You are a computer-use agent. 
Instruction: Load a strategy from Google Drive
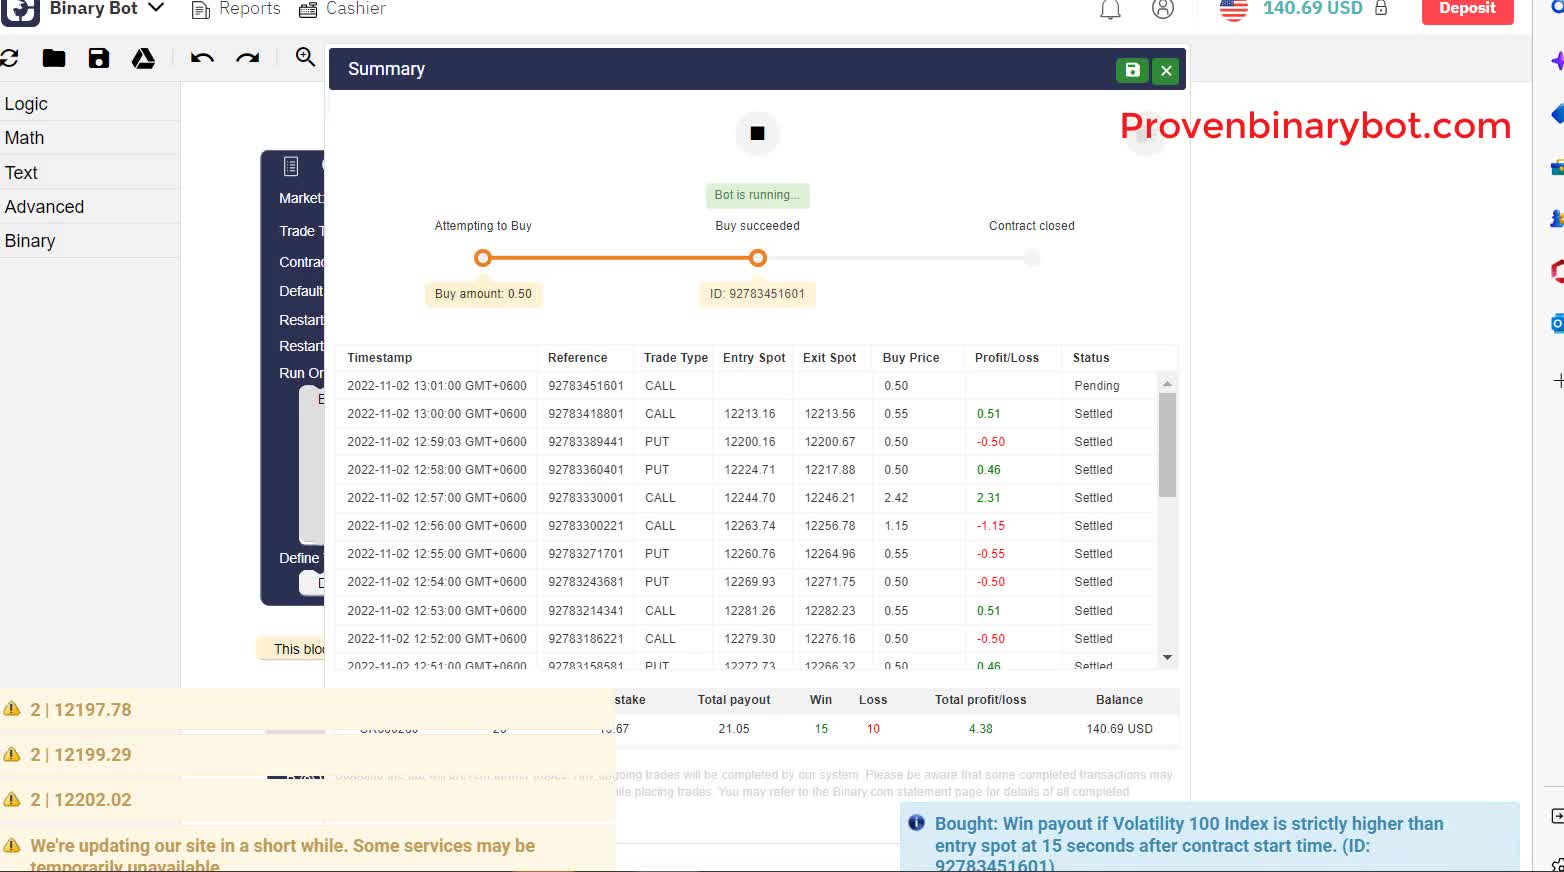pyautogui.click(x=143, y=58)
